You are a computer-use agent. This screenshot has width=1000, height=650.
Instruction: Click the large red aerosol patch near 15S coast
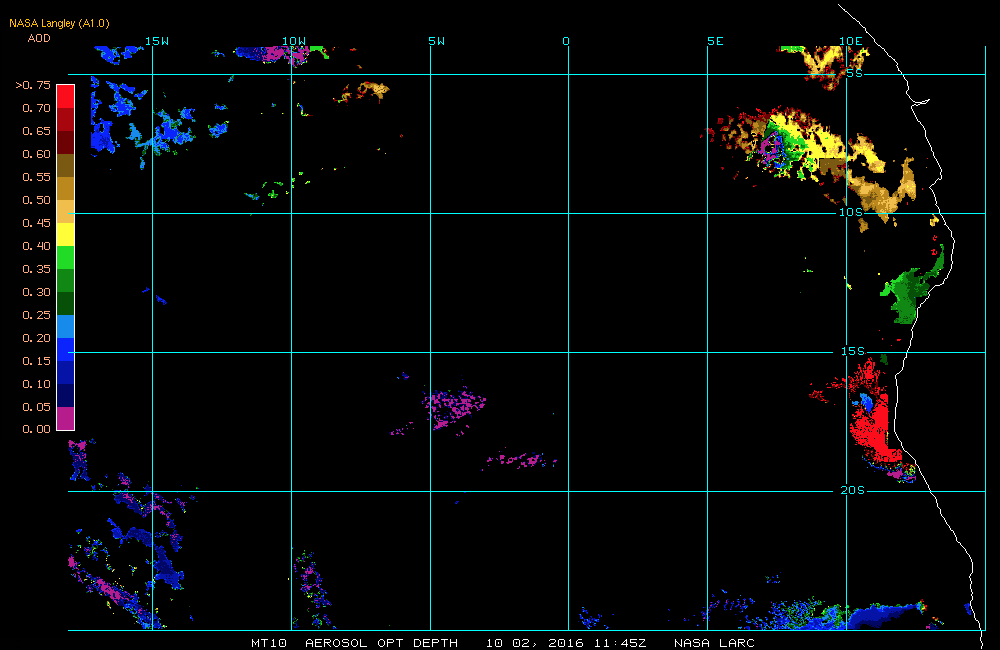pos(875,424)
